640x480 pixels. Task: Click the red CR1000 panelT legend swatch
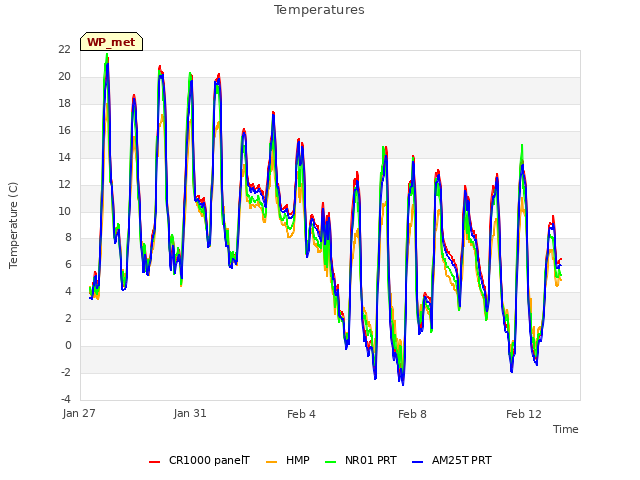click(155, 462)
